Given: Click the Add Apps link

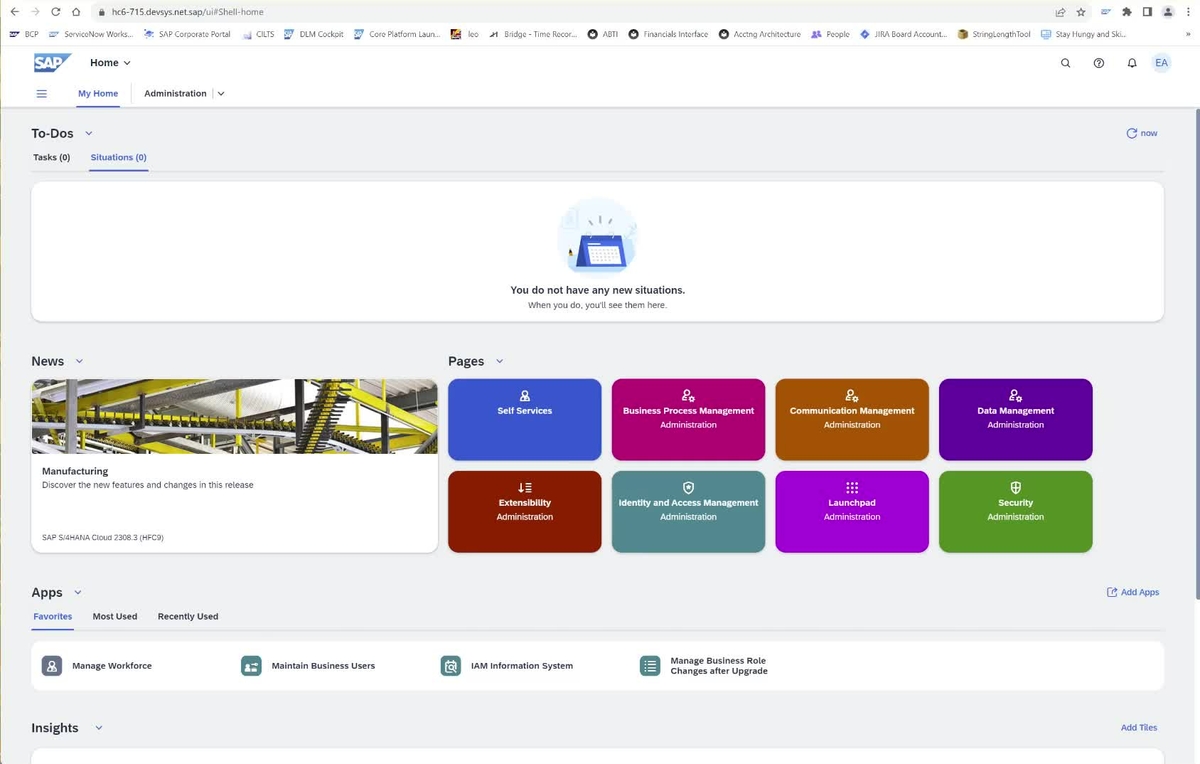Looking at the screenshot, I should [1133, 592].
